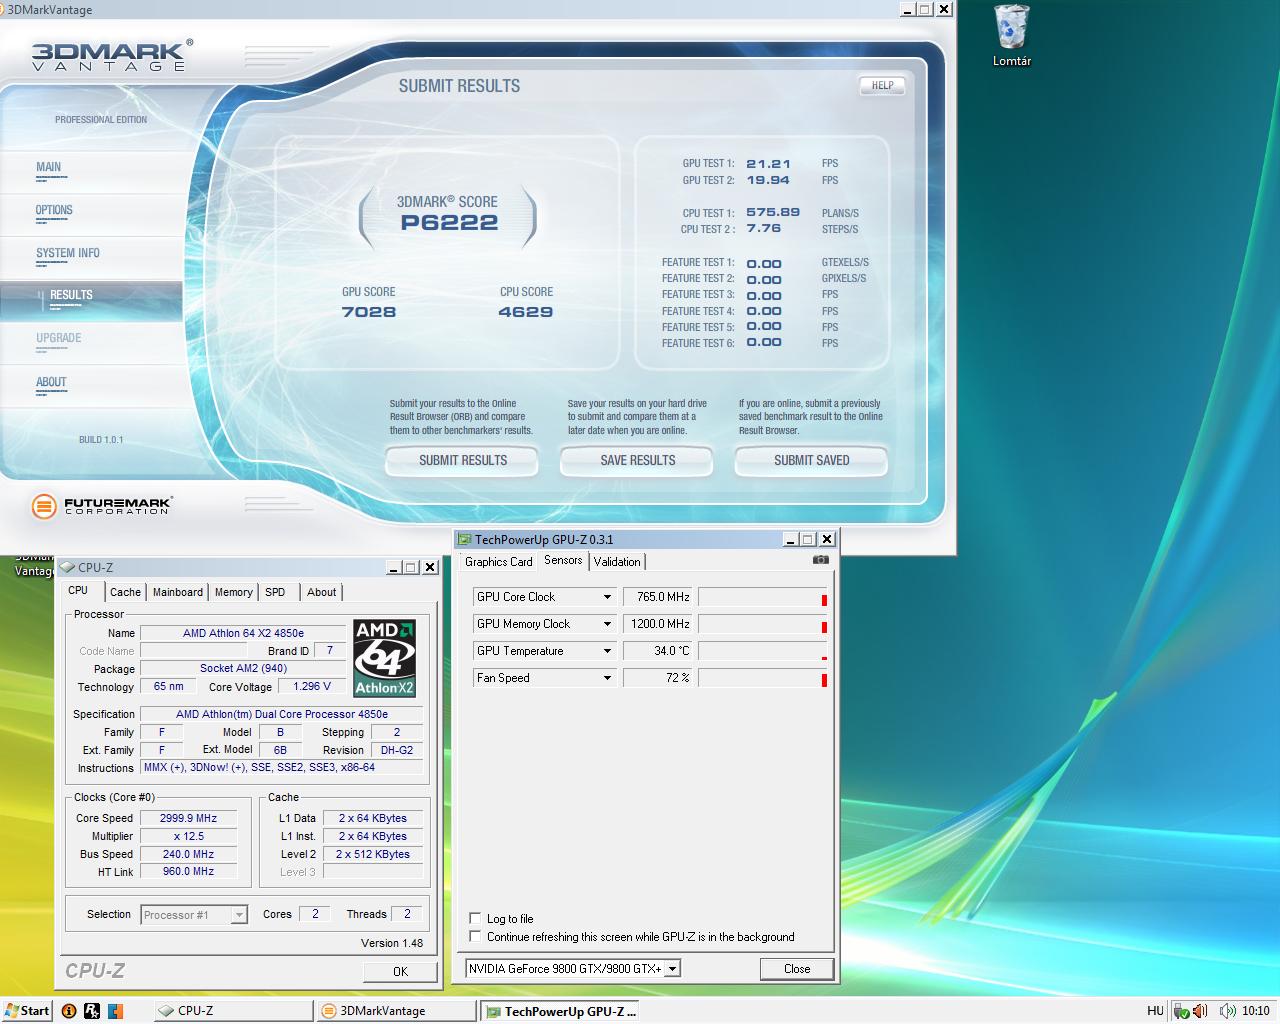Switch to the Cache tab in CPU-Z
Viewport: 1280px width, 1024px height.
[125, 592]
